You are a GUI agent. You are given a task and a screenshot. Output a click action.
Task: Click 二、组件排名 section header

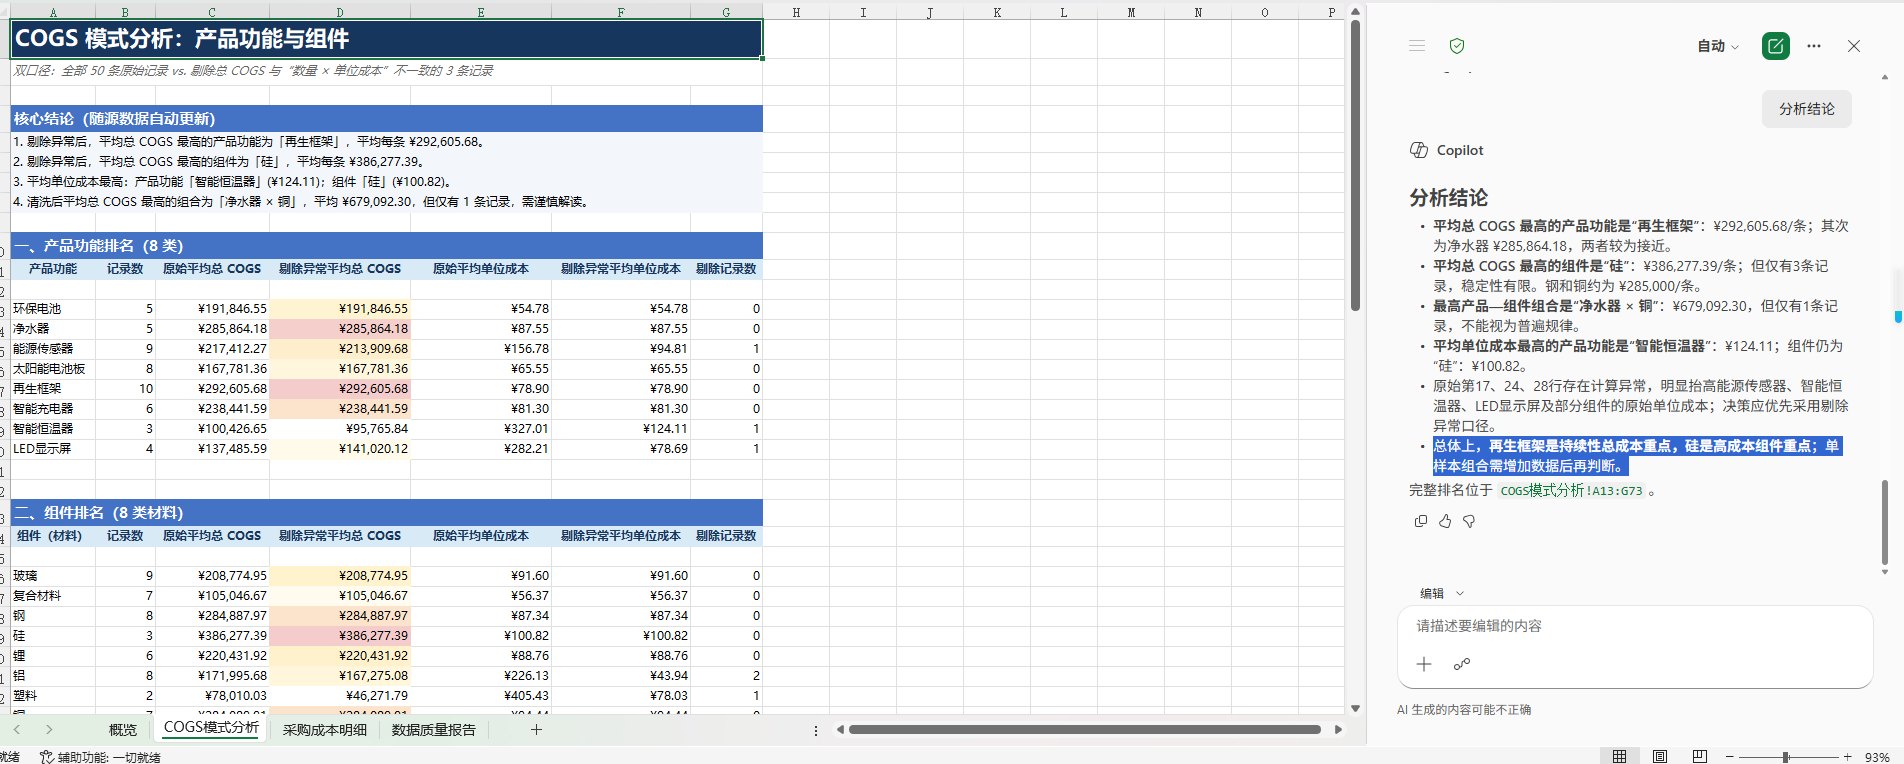pyautogui.click(x=386, y=513)
